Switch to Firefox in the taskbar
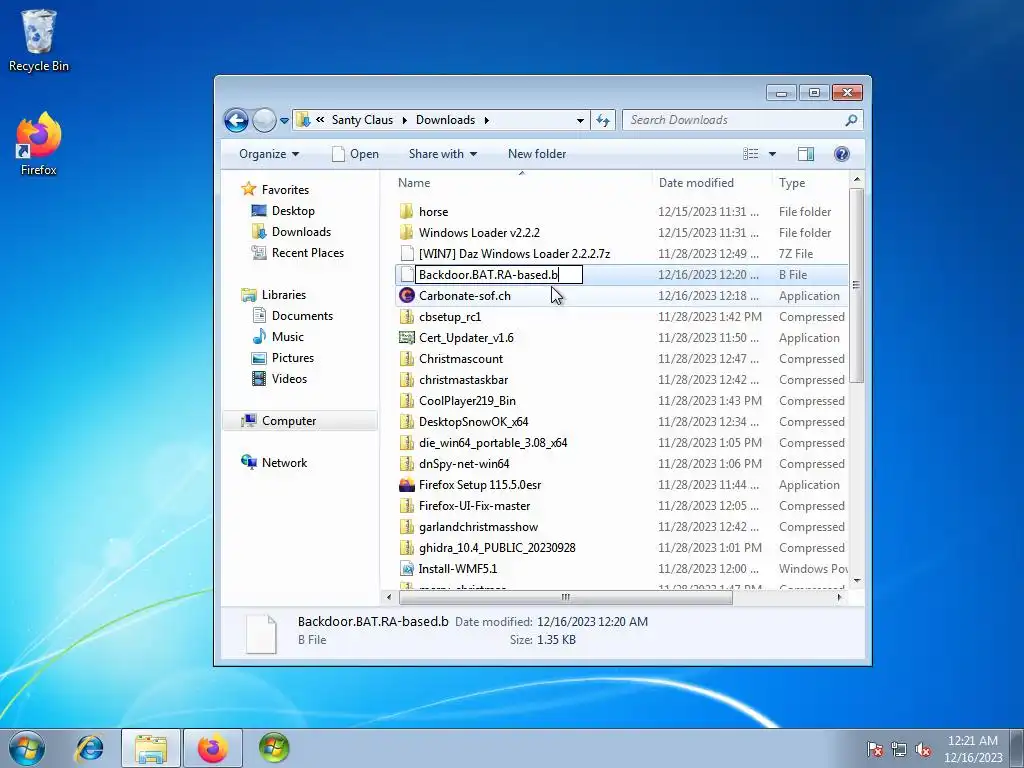The height and width of the screenshot is (768, 1024). (213, 748)
